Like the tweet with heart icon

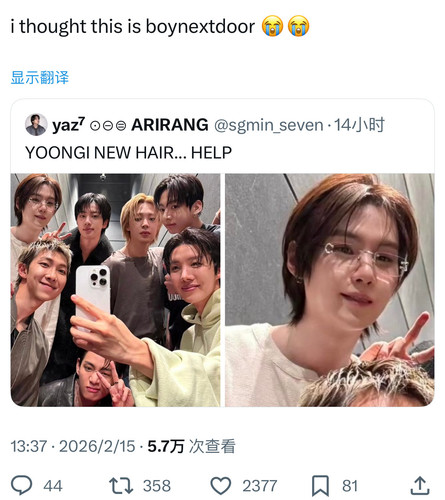[221, 485]
